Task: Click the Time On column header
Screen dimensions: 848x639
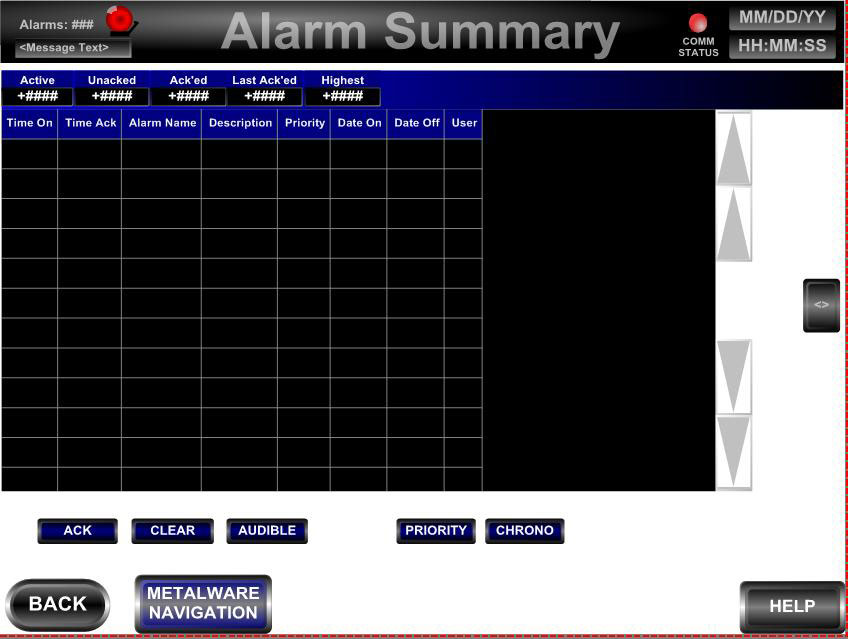Action: (x=30, y=123)
